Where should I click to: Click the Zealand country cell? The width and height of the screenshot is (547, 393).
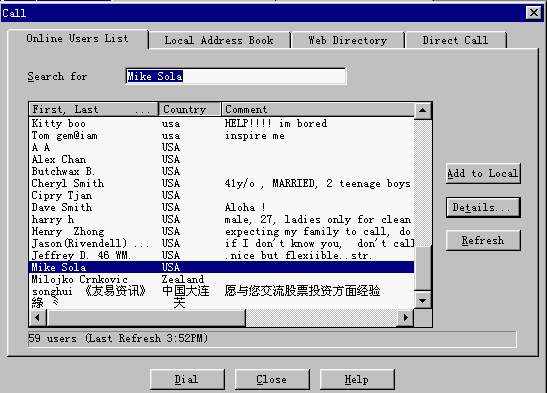(x=183, y=279)
